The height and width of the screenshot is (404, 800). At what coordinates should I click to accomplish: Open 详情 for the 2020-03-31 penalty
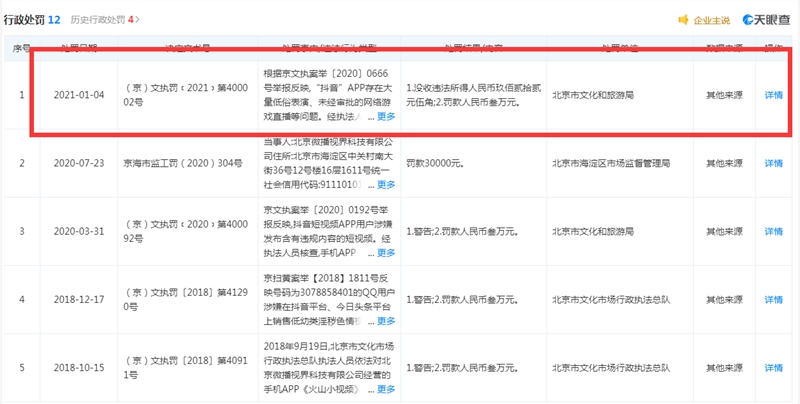773,231
